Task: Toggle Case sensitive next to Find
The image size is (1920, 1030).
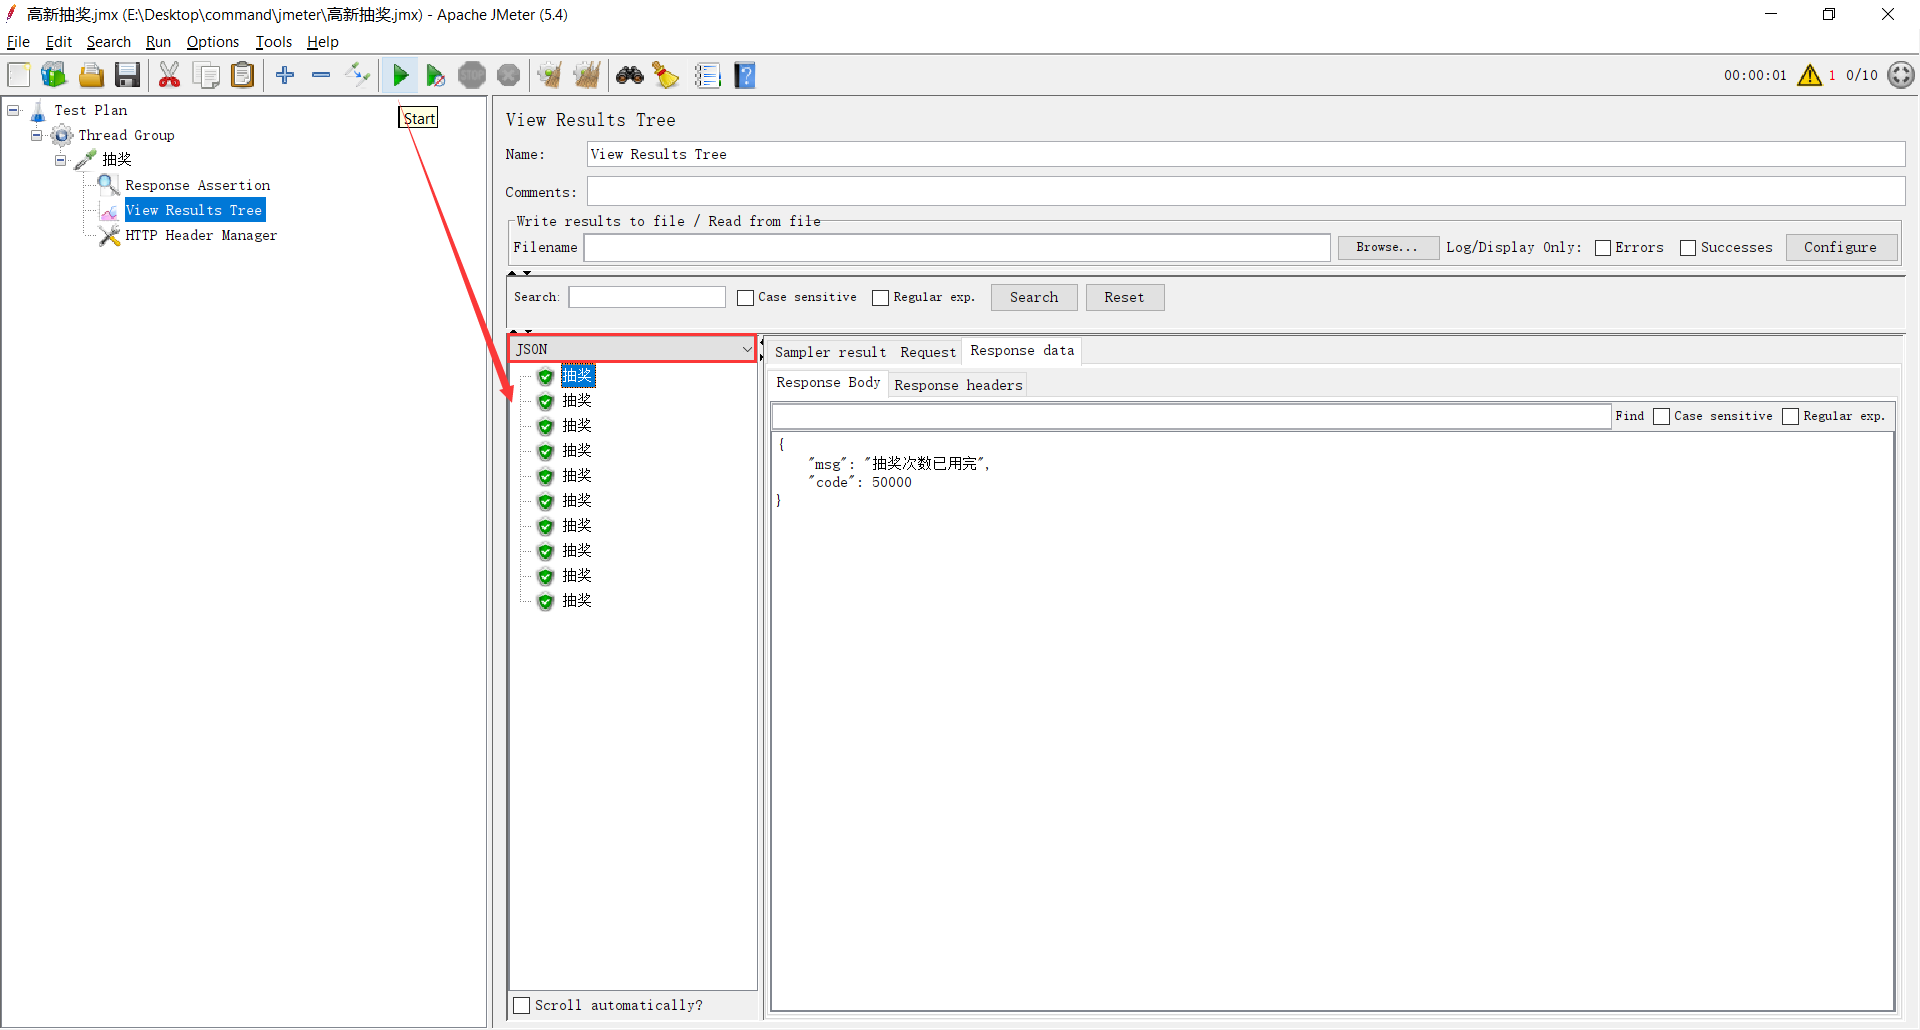Action: (x=1662, y=416)
